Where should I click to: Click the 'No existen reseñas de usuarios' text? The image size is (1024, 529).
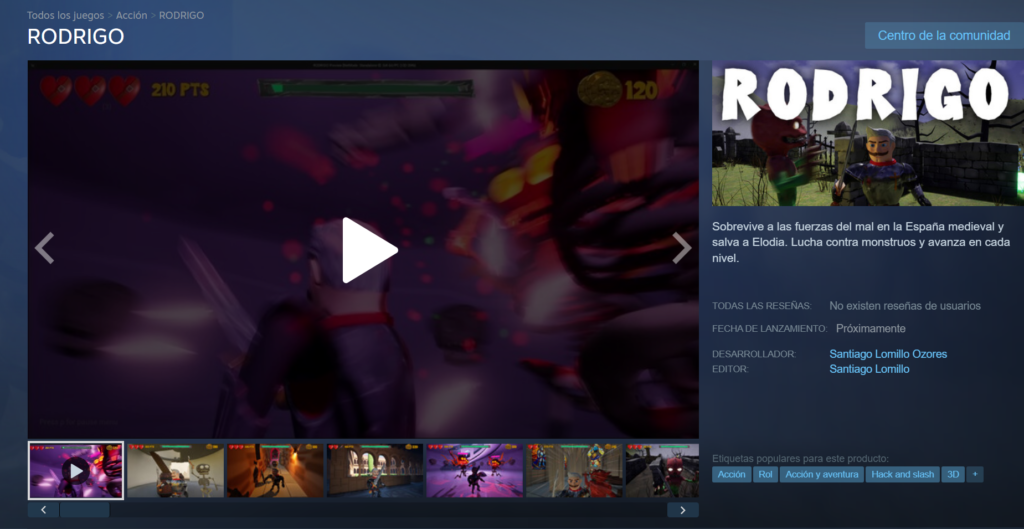(905, 306)
